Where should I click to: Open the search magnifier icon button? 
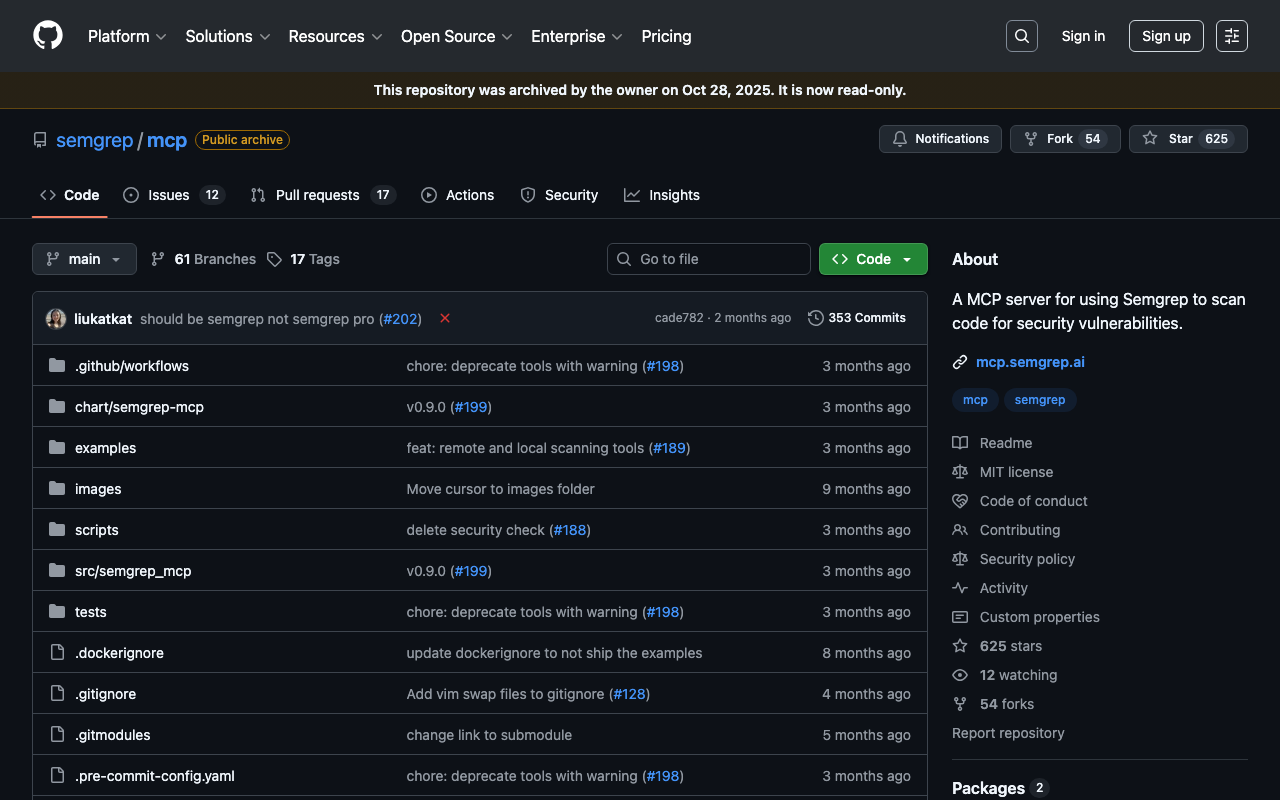click(1021, 36)
